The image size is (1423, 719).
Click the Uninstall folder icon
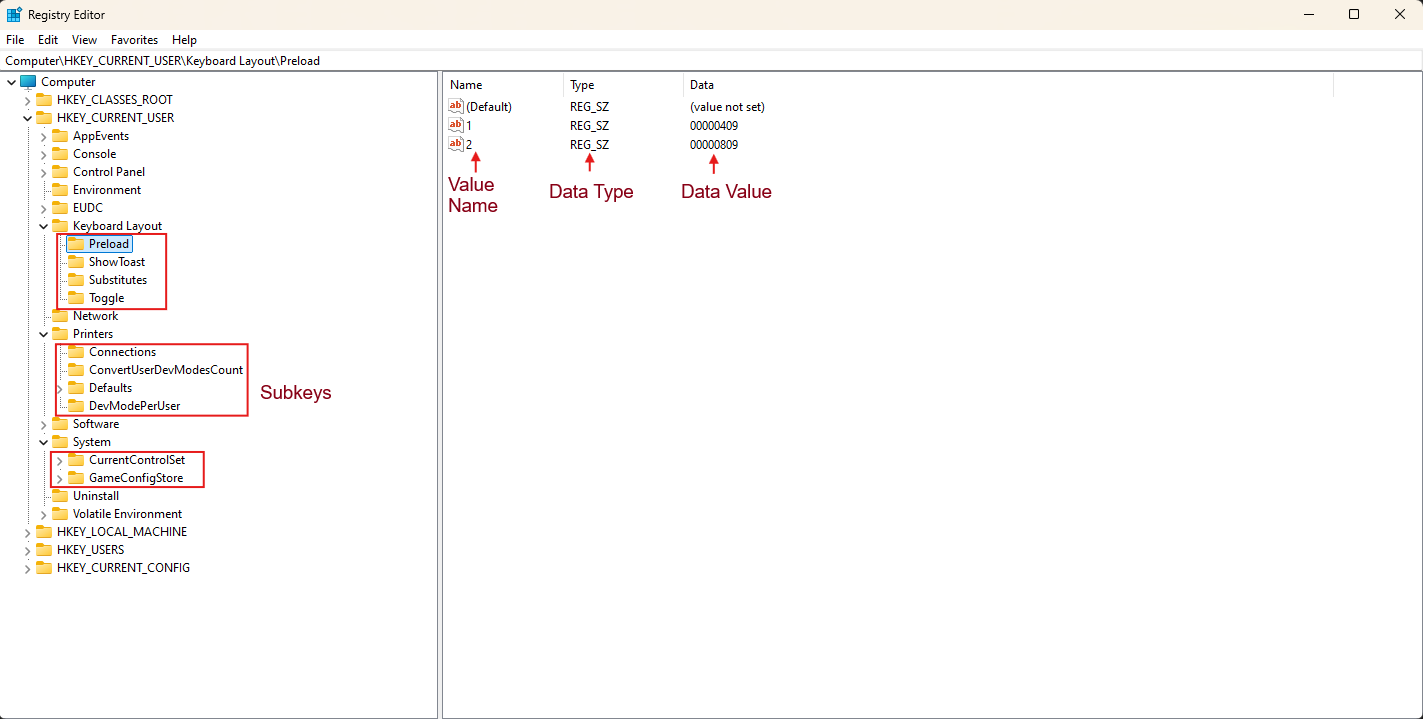point(60,496)
